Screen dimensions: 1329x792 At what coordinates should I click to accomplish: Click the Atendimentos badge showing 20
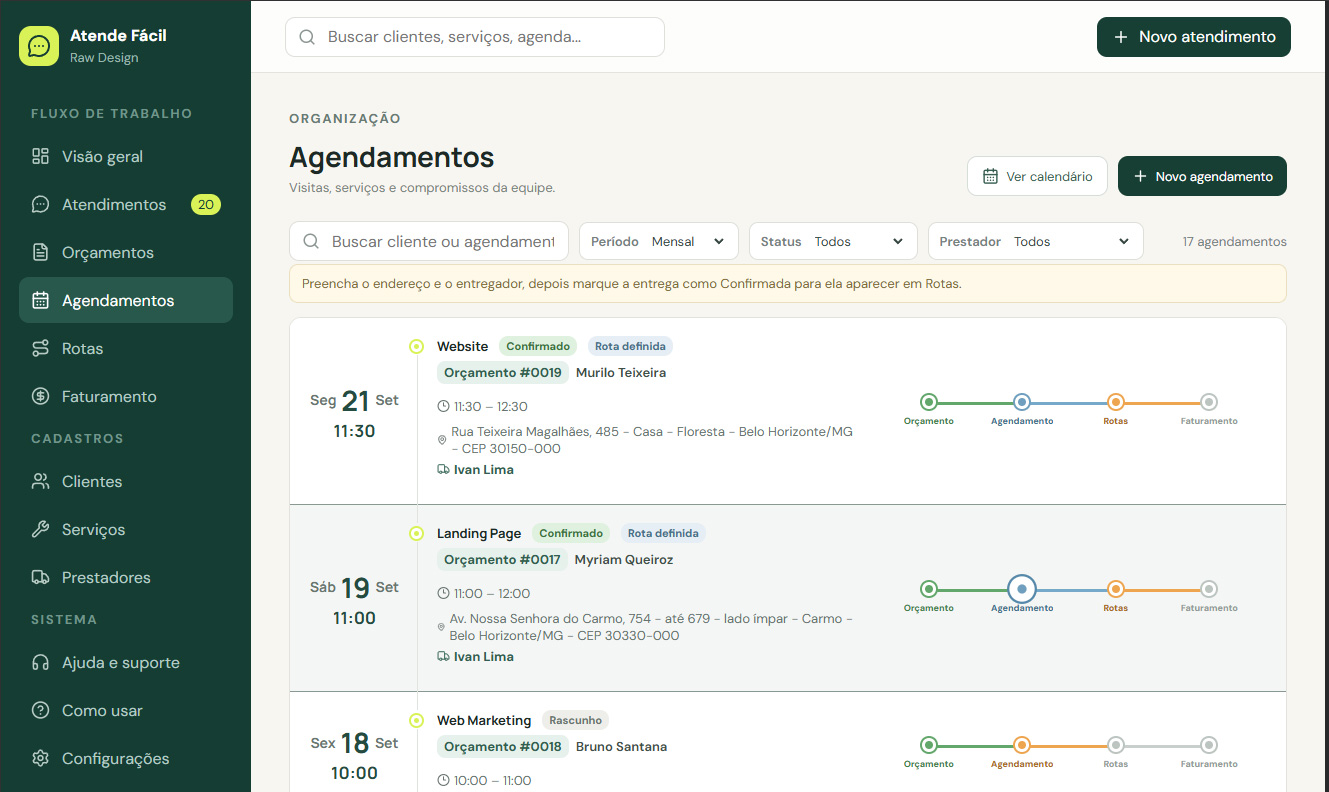pos(206,204)
